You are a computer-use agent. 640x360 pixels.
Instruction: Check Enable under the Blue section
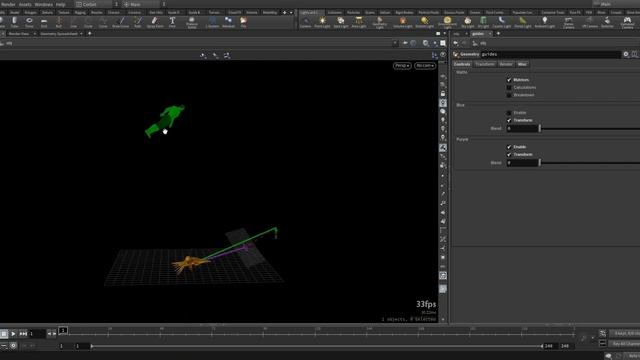(x=509, y=113)
